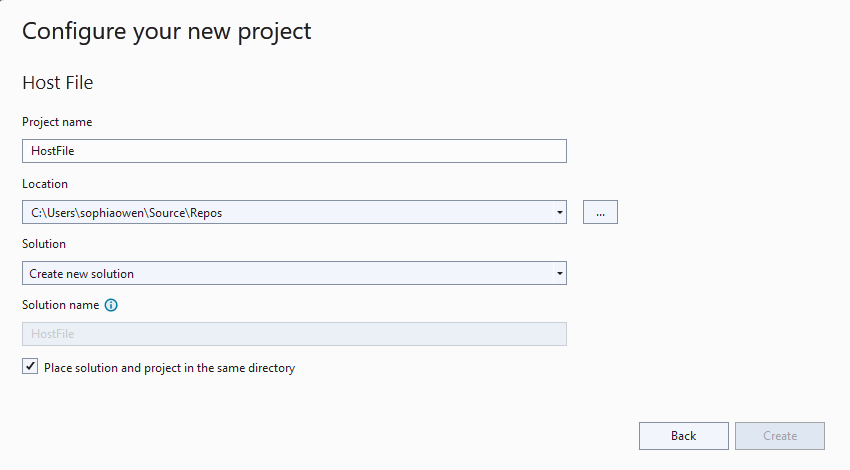Click the 'Solution name' label text
Screen dimensions: 850x470
[x=60, y=305]
